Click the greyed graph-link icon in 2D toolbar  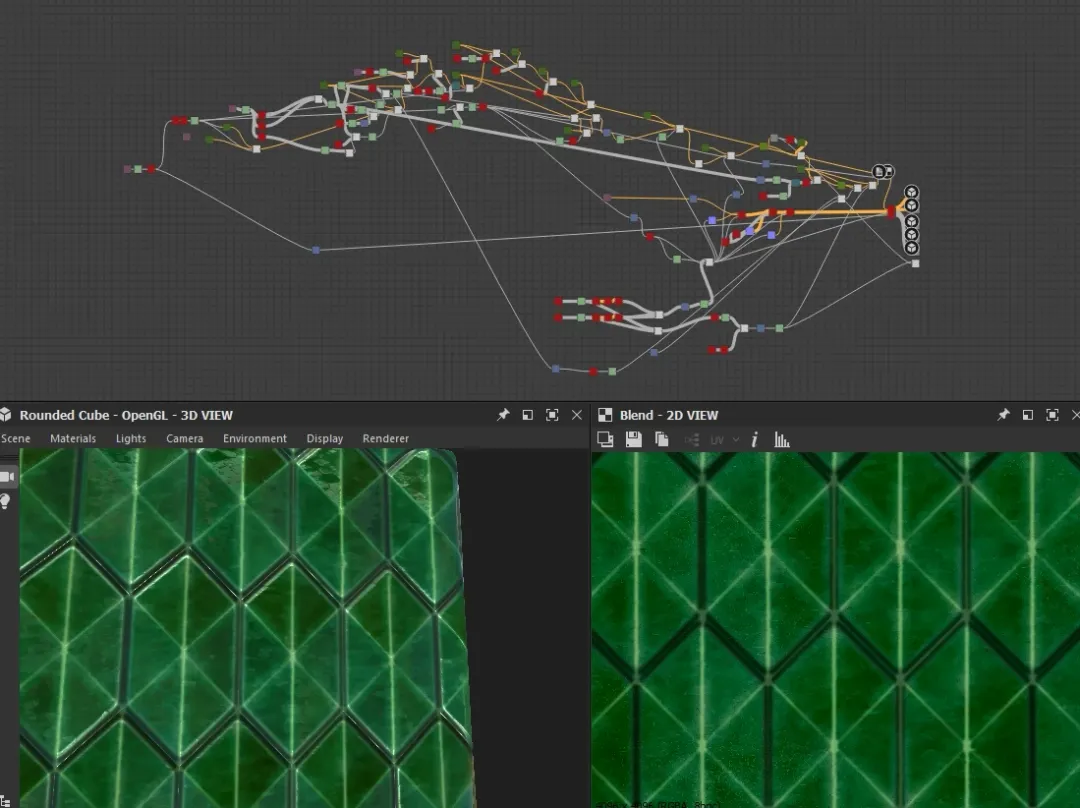[x=692, y=439]
